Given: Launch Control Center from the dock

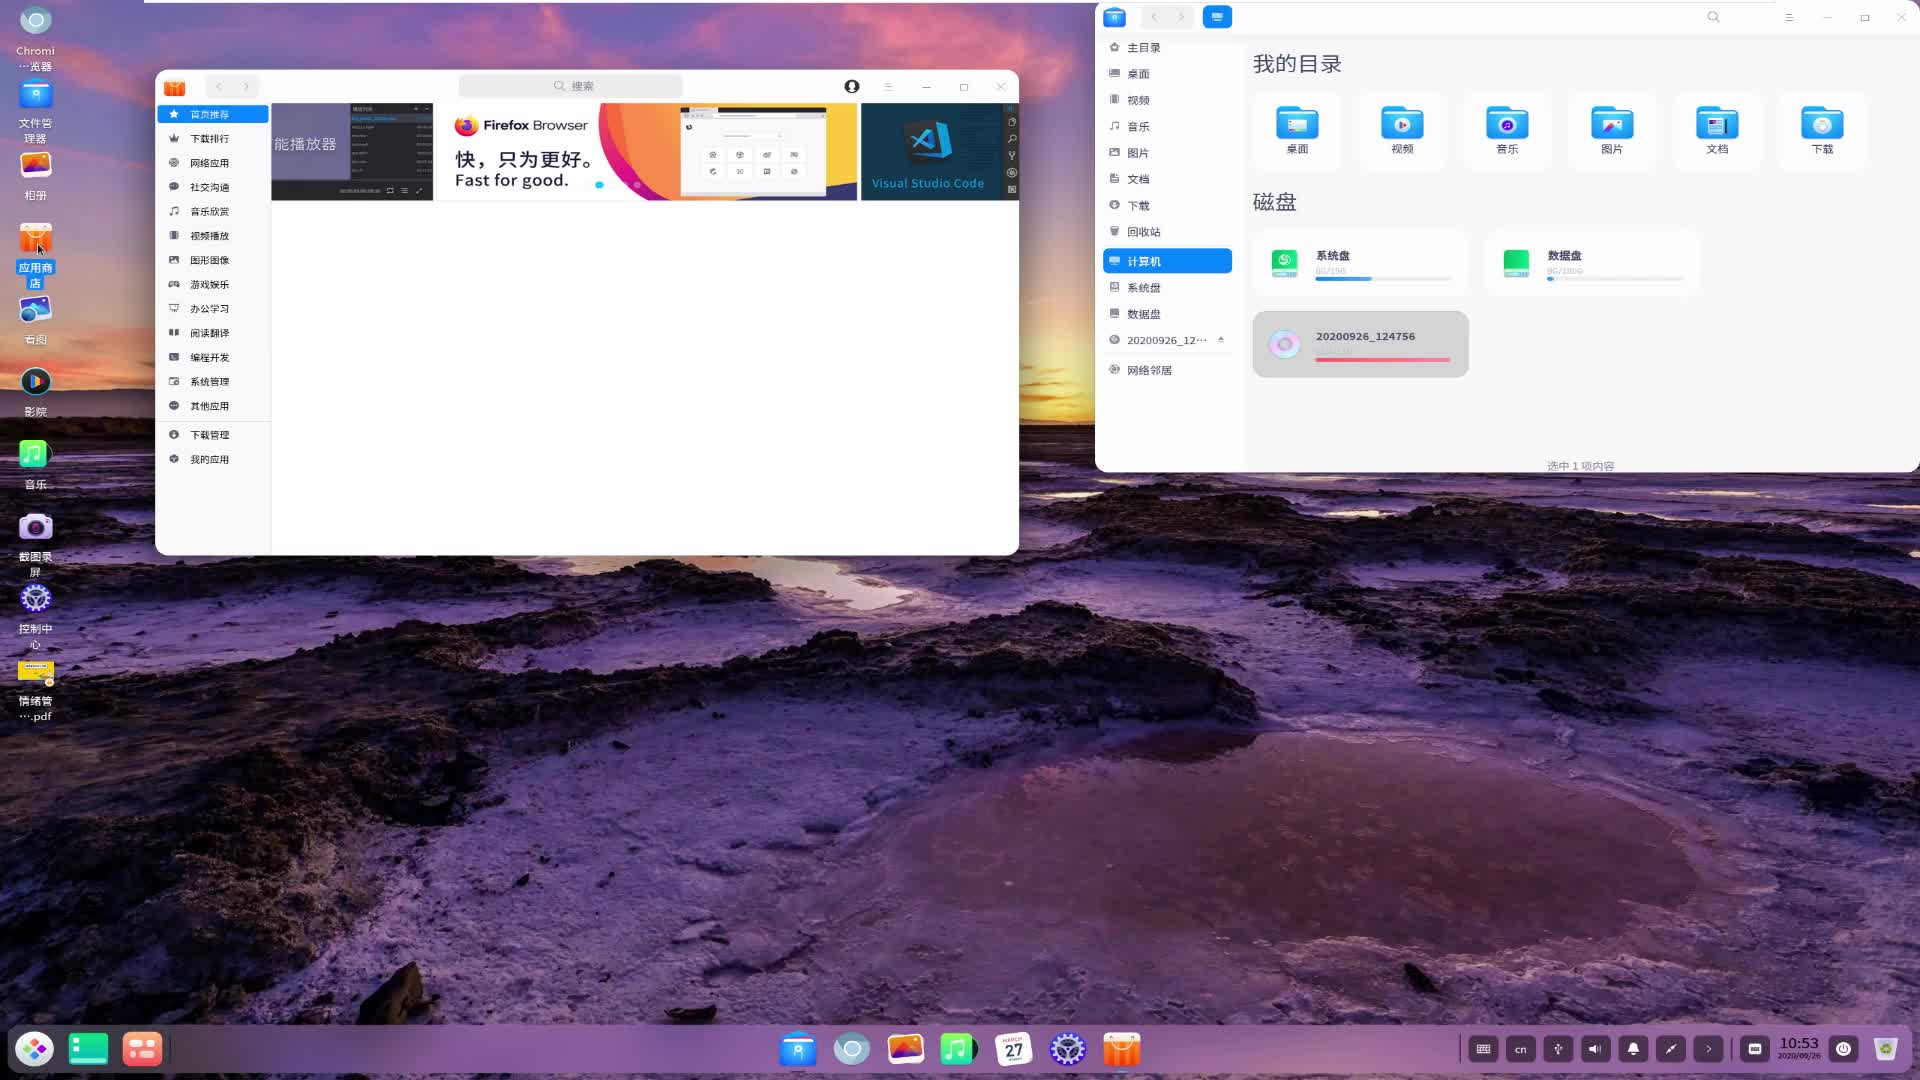Looking at the screenshot, I should click(1067, 1049).
